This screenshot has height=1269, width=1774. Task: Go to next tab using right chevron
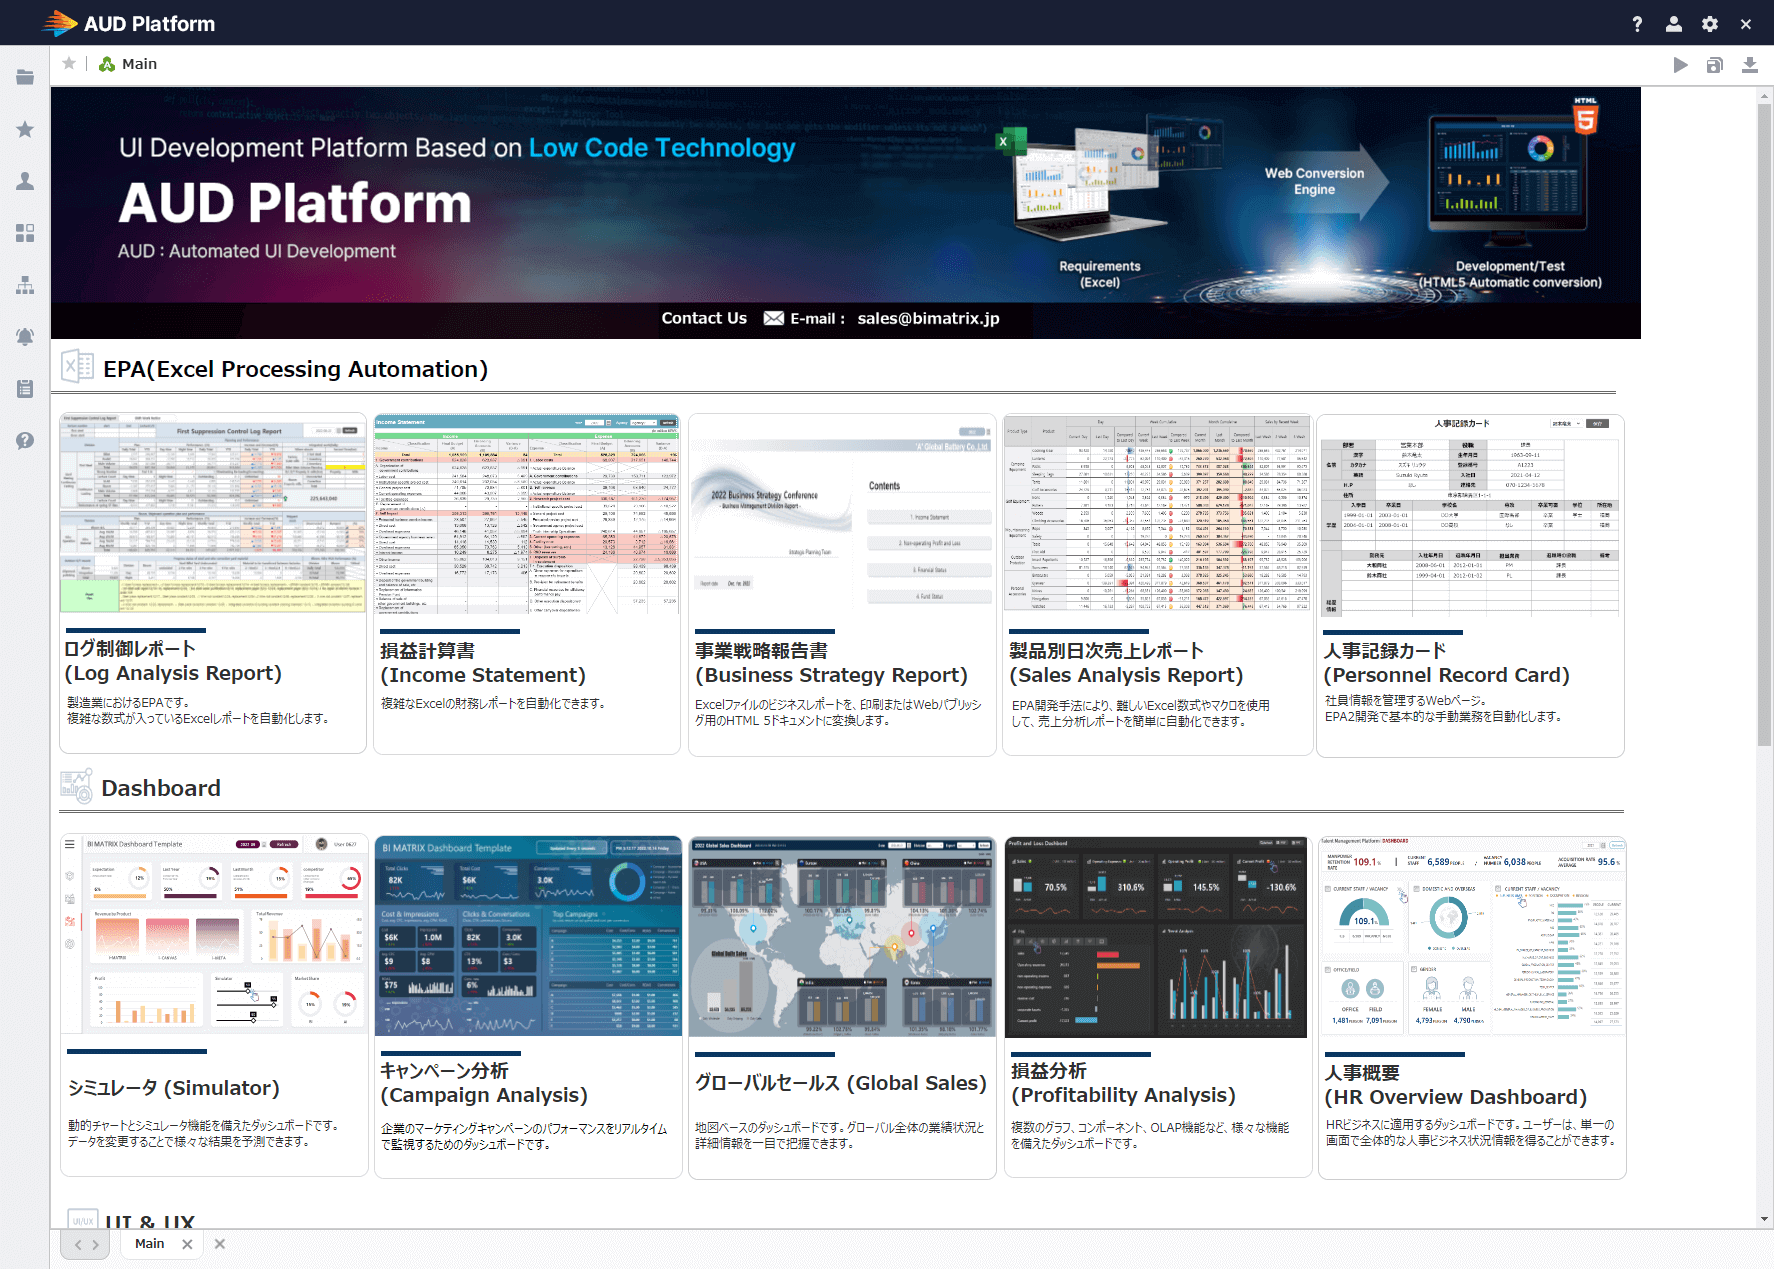click(96, 1245)
